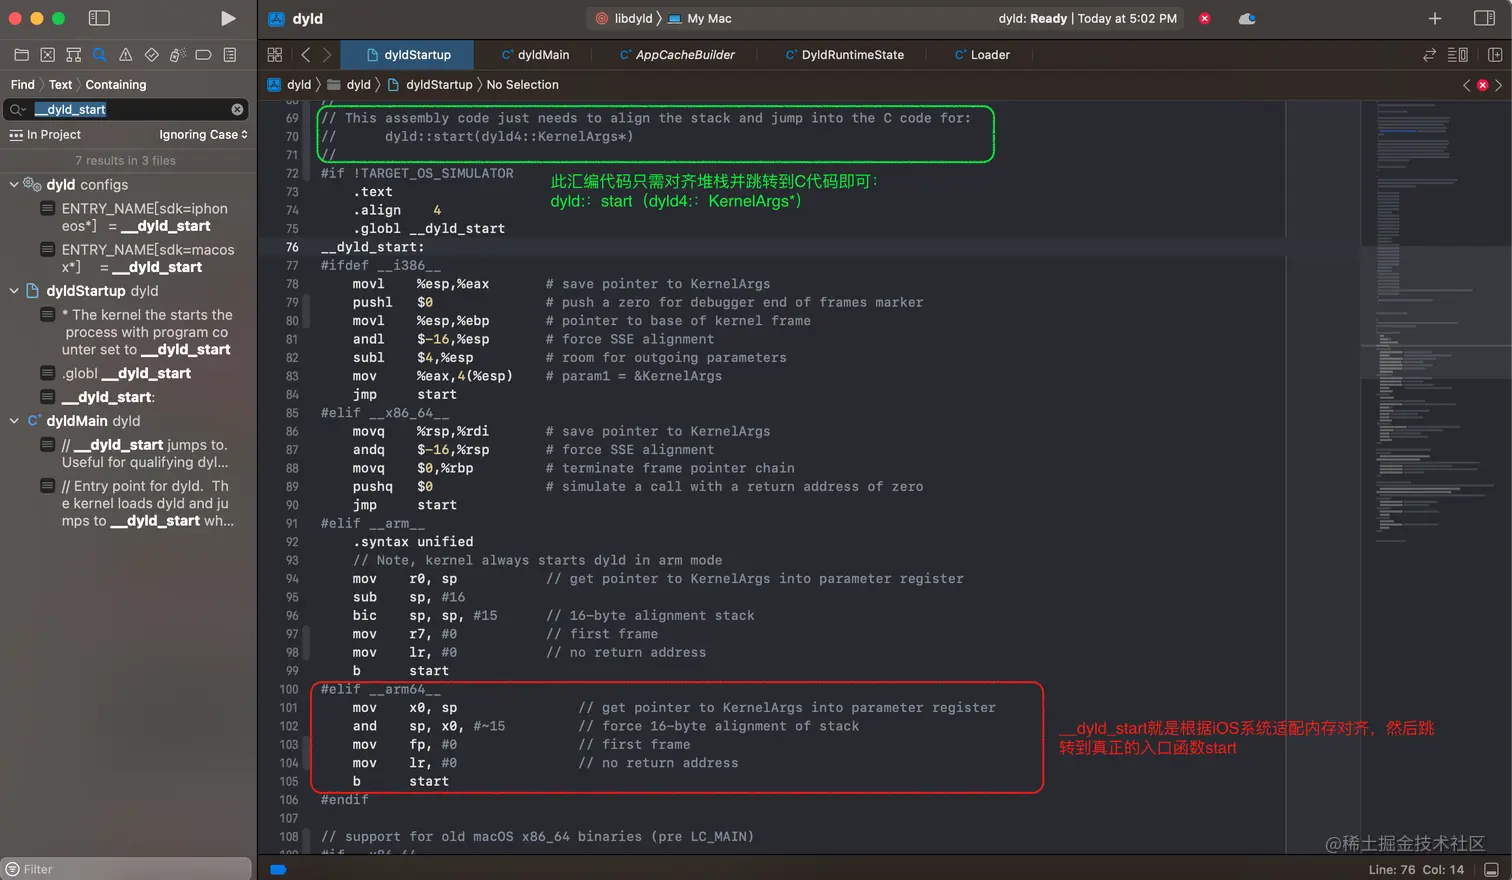Switch to the DyldRuntimeState tab
This screenshot has height=880, width=1512.
pyautogui.click(x=844, y=55)
